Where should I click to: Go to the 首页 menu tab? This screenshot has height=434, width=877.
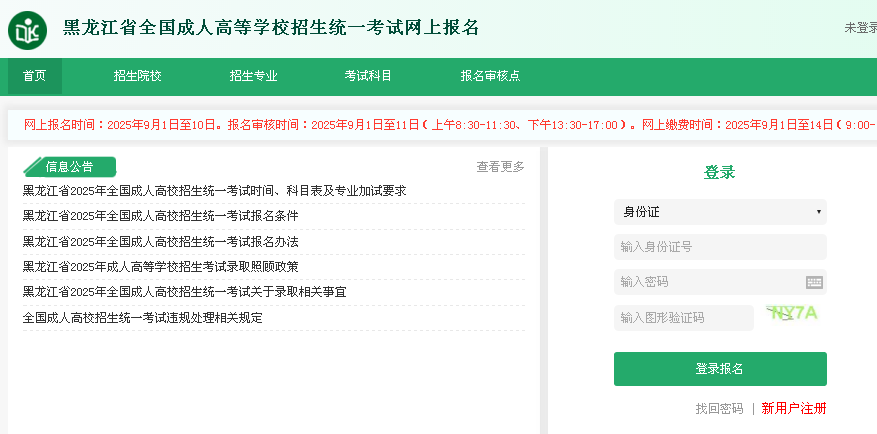[x=35, y=76]
